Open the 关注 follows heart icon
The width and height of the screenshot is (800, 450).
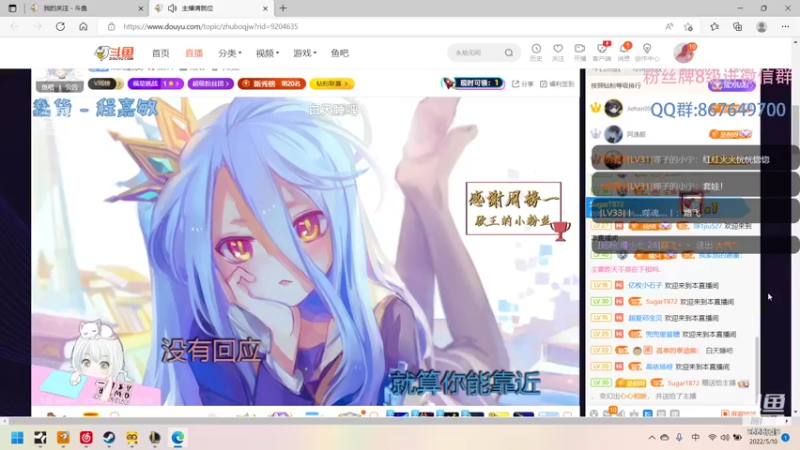pyautogui.click(x=558, y=52)
